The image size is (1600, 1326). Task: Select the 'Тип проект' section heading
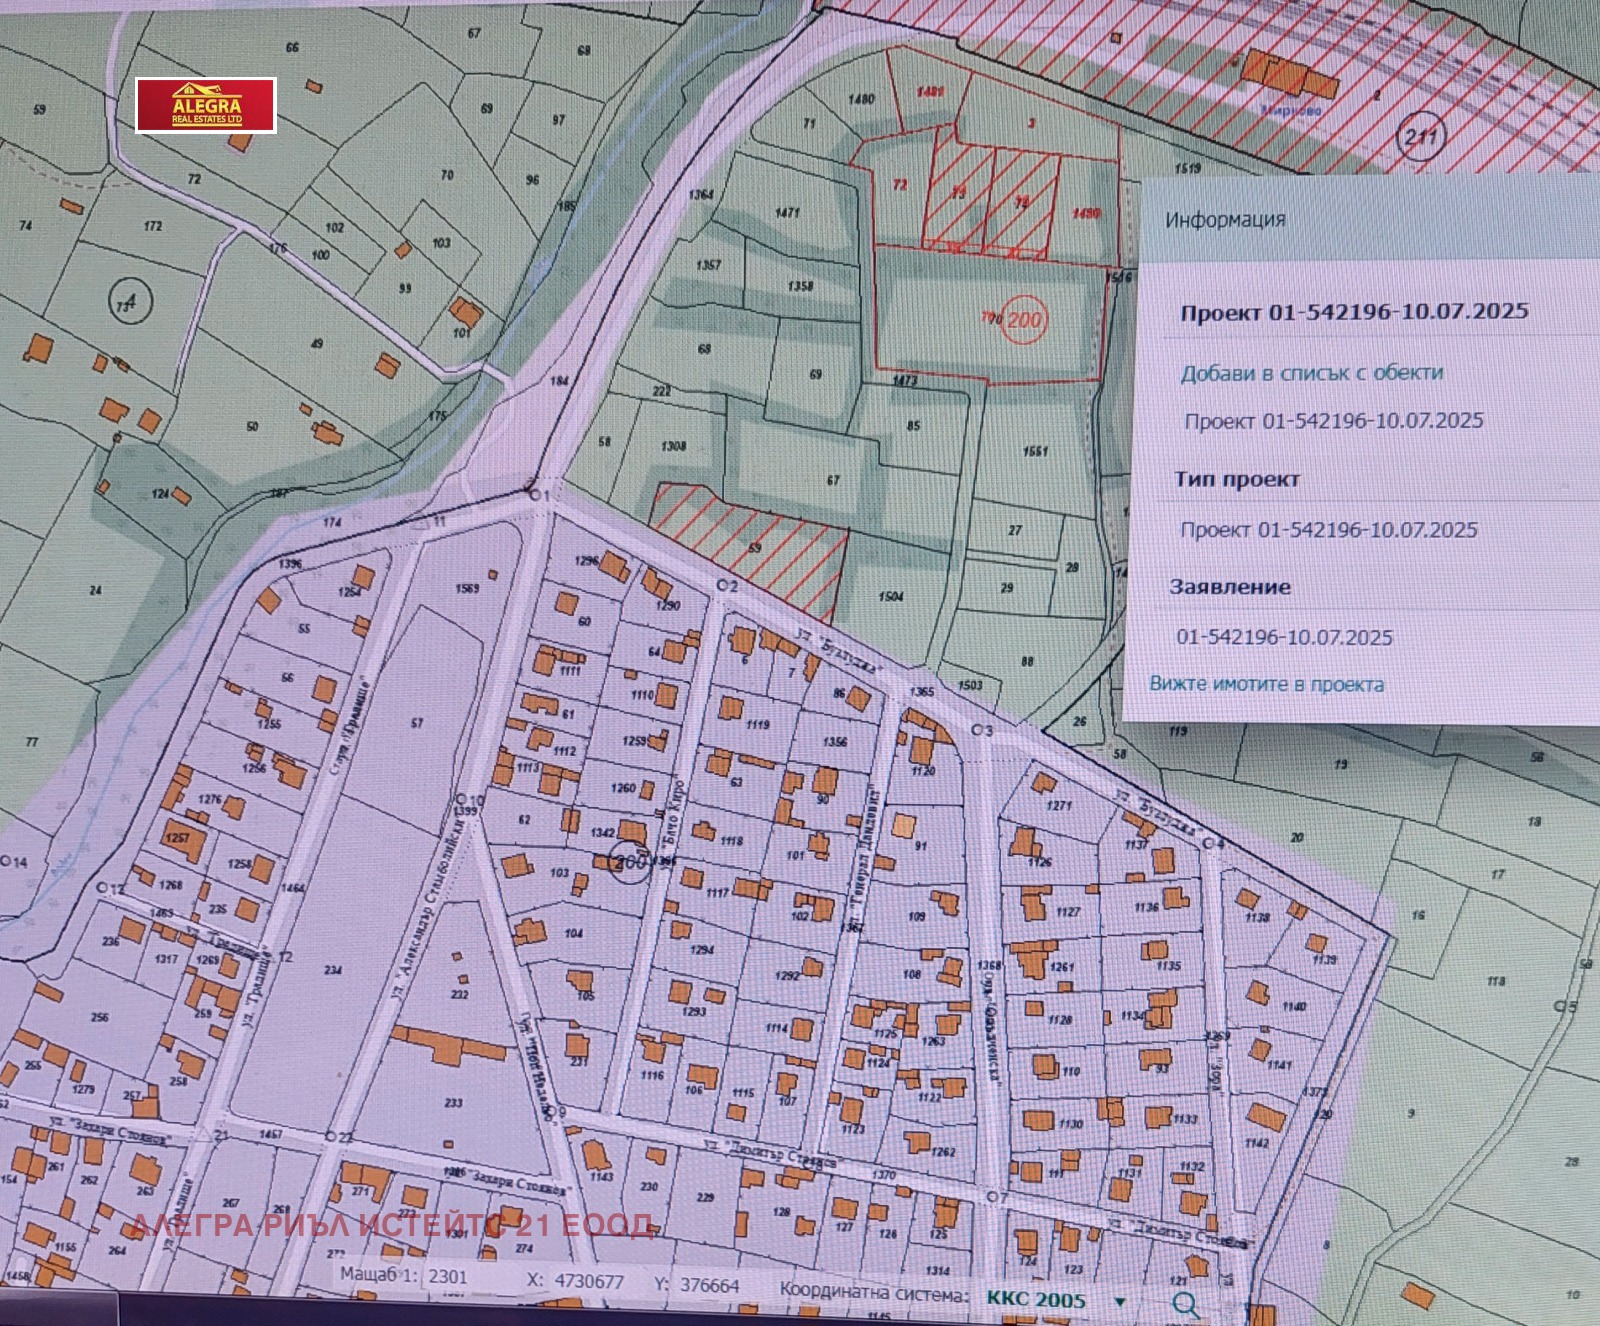click(1237, 479)
